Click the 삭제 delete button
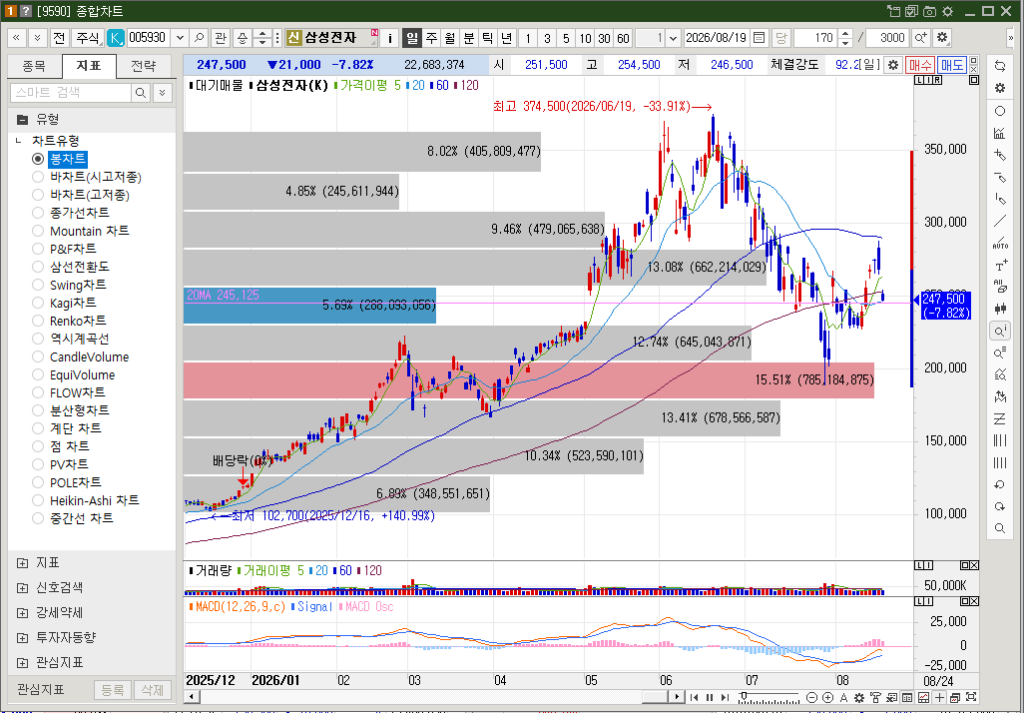This screenshot has width=1024, height=713. pyautogui.click(x=152, y=690)
